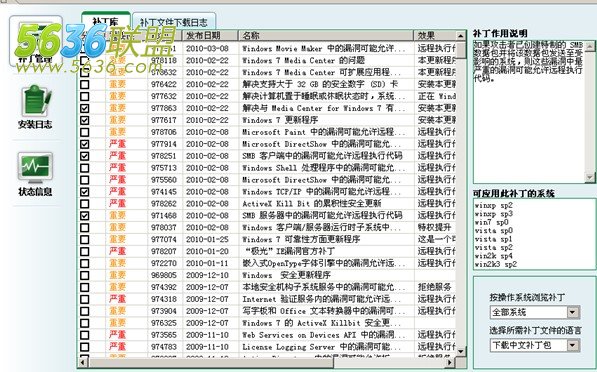
Task: Select win2k sp4 in applicable systems list
Action: [493, 256]
